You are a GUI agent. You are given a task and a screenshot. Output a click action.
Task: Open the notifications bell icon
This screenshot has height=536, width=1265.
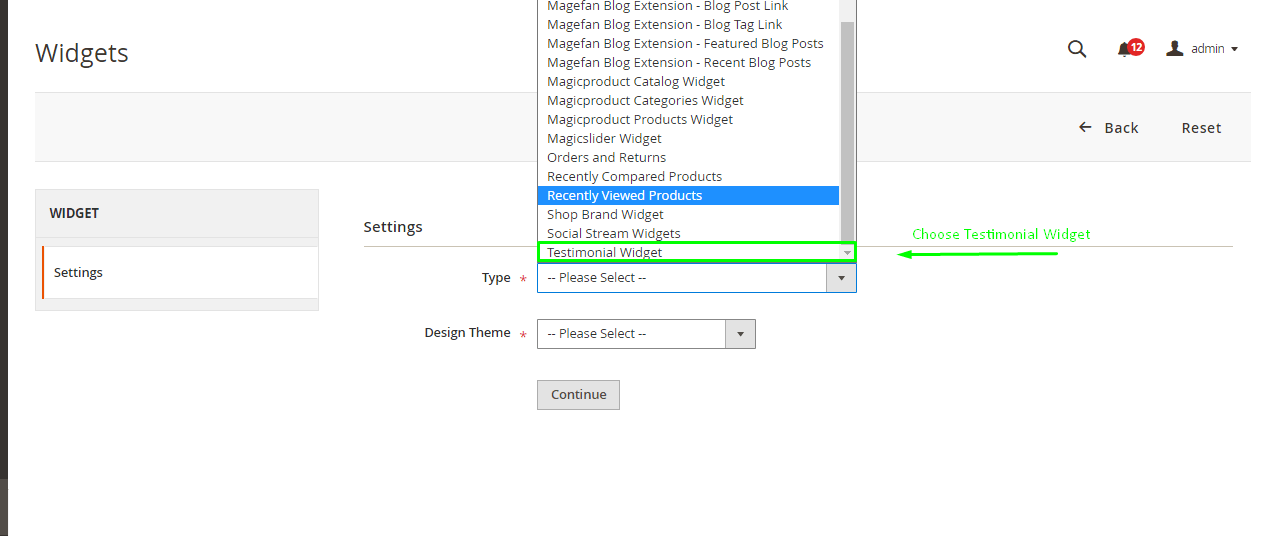tap(1126, 49)
